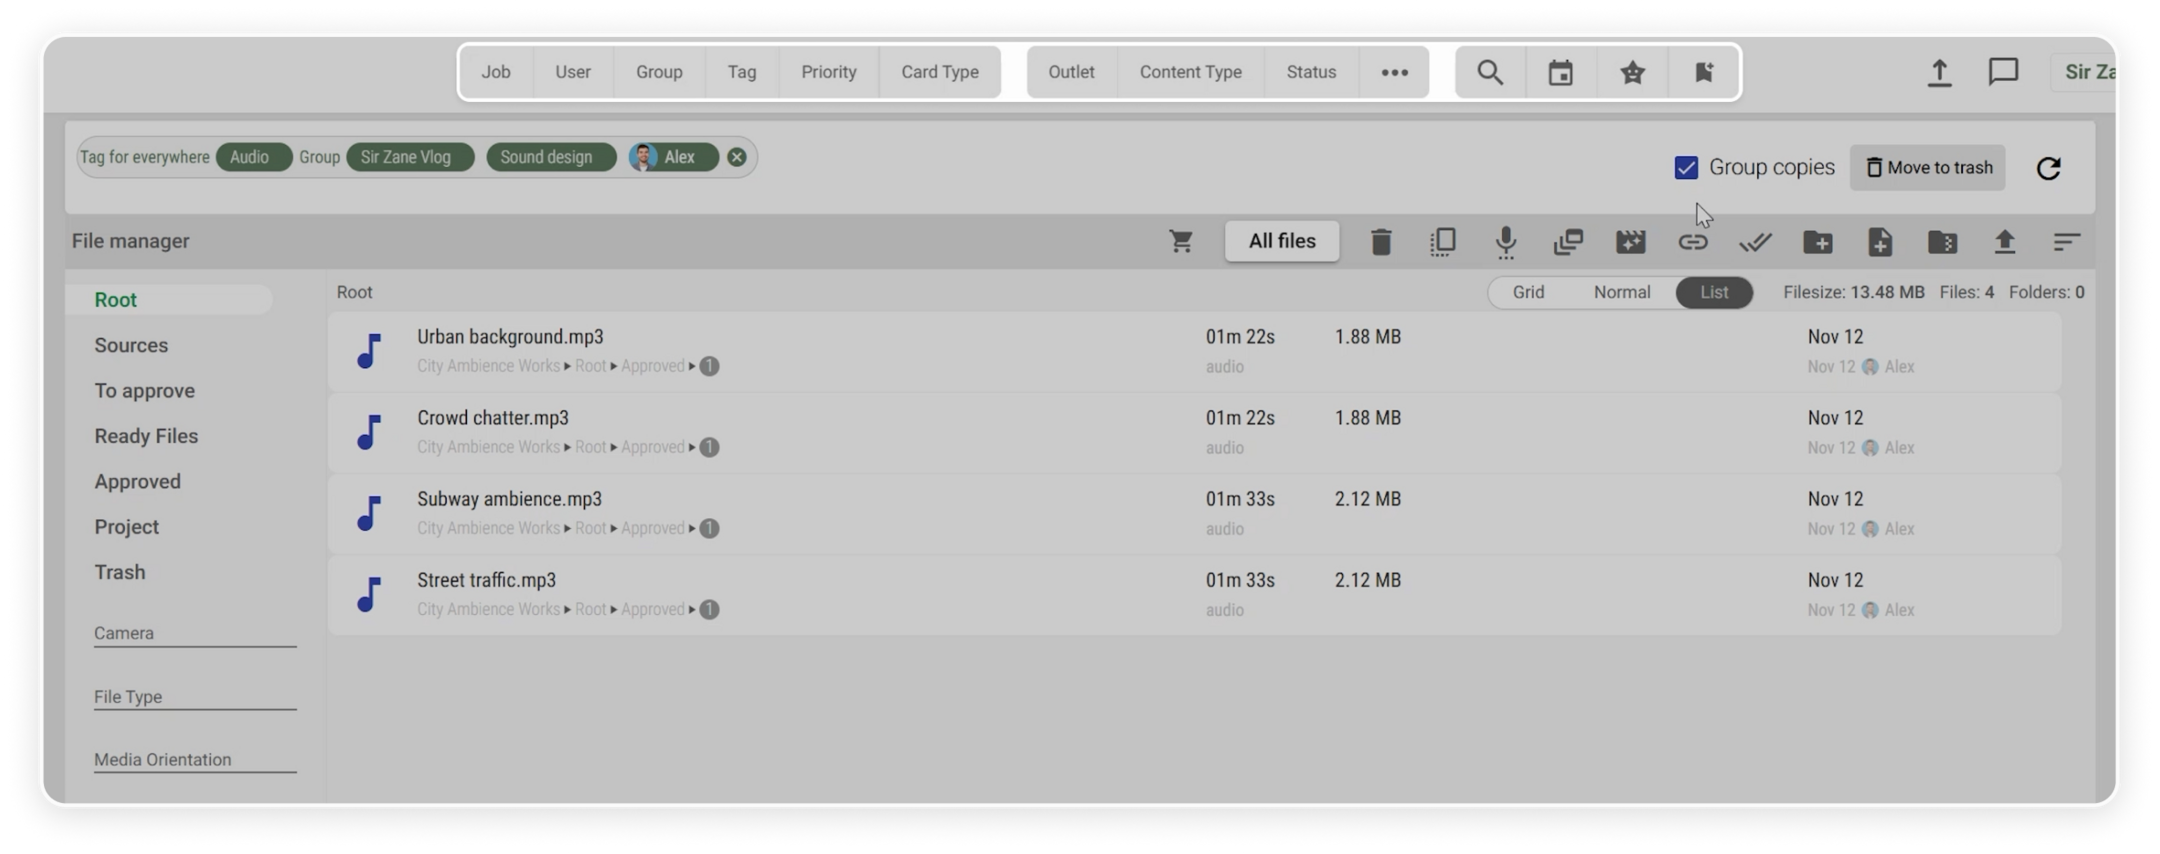Open the Priority filter dropdown
The width and height of the screenshot is (2160, 854).
(828, 72)
